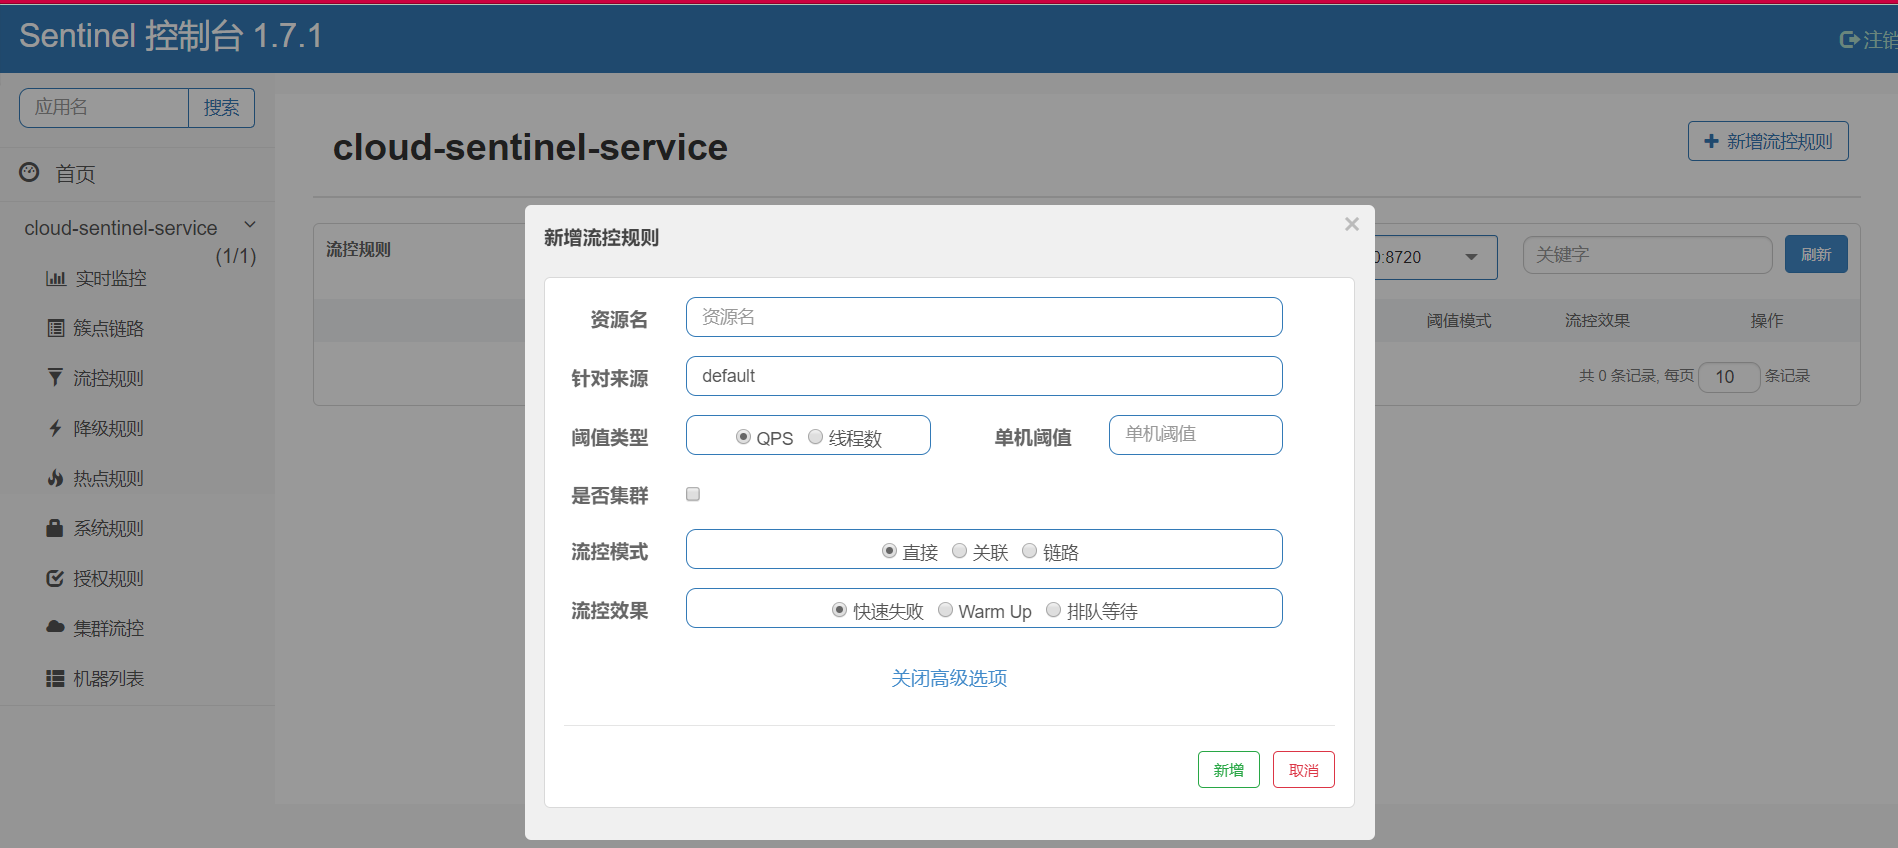Image resolution: width=1898 pixels, height=848 pixels.
Task: Click the cloud icon for 集群流控
Action: pos(56,627)
